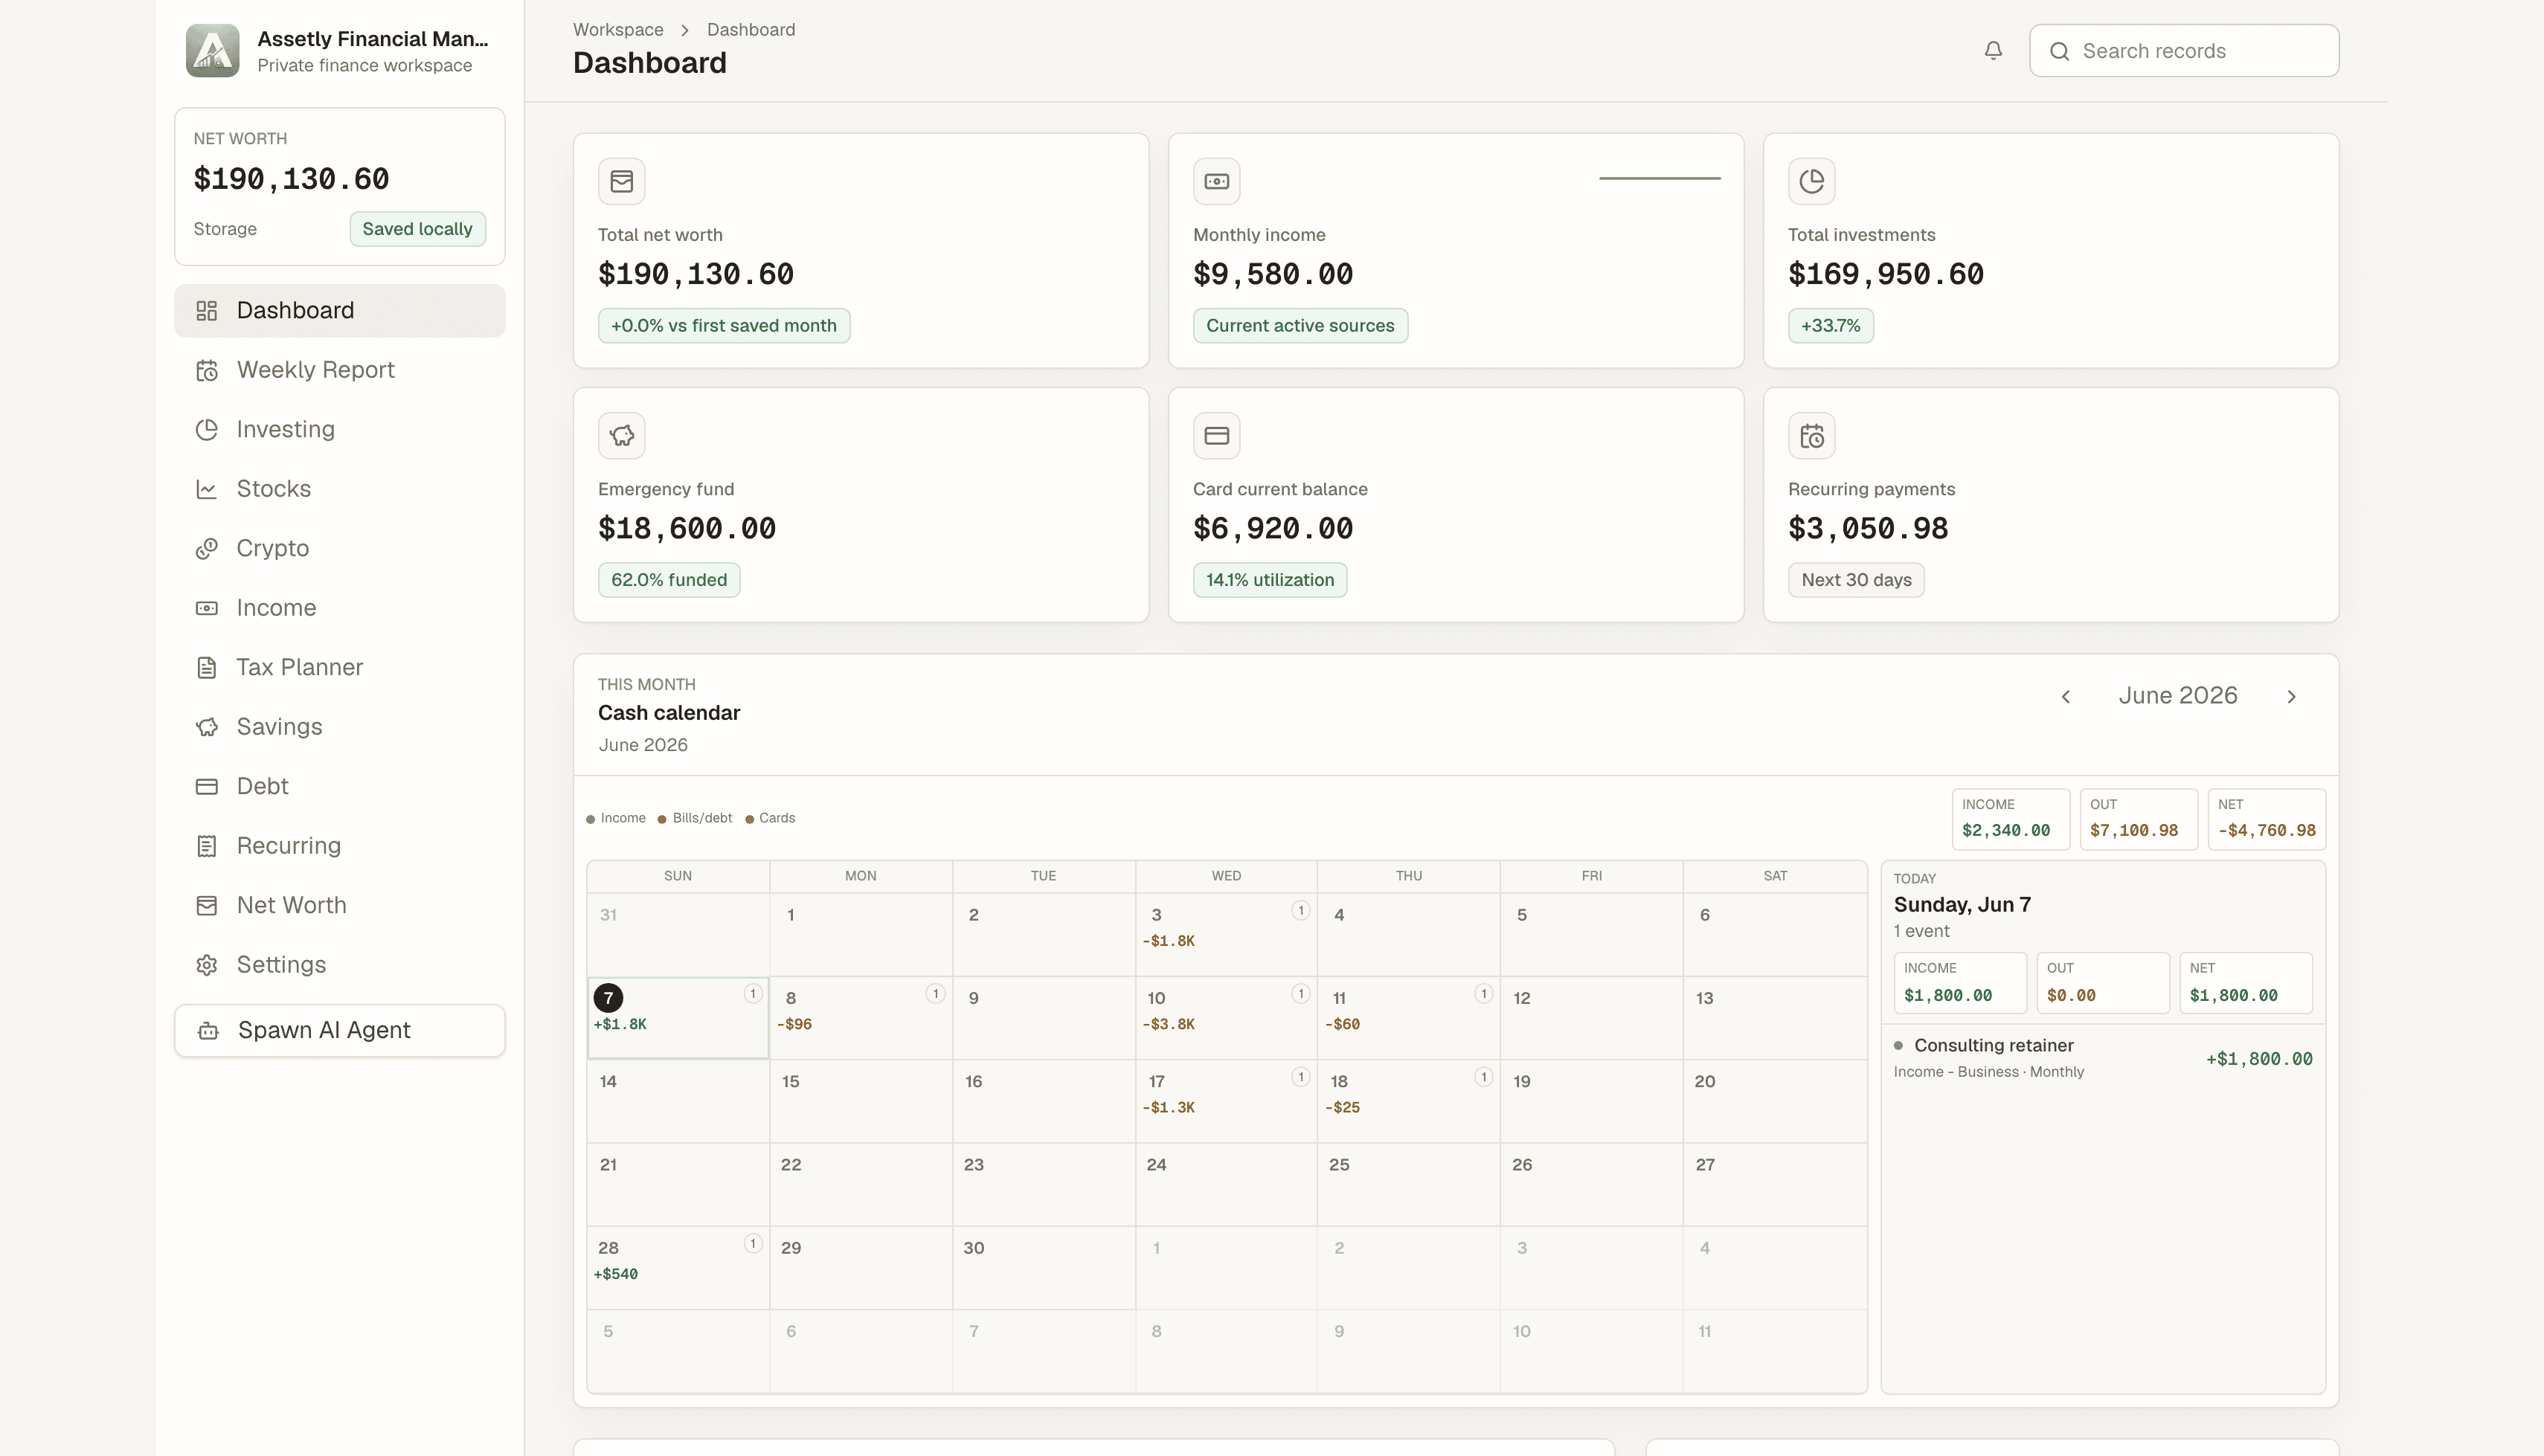Click the Settings gear icon
The width and height of the screenshot is (2544, 1456).
tap(207, 965)
